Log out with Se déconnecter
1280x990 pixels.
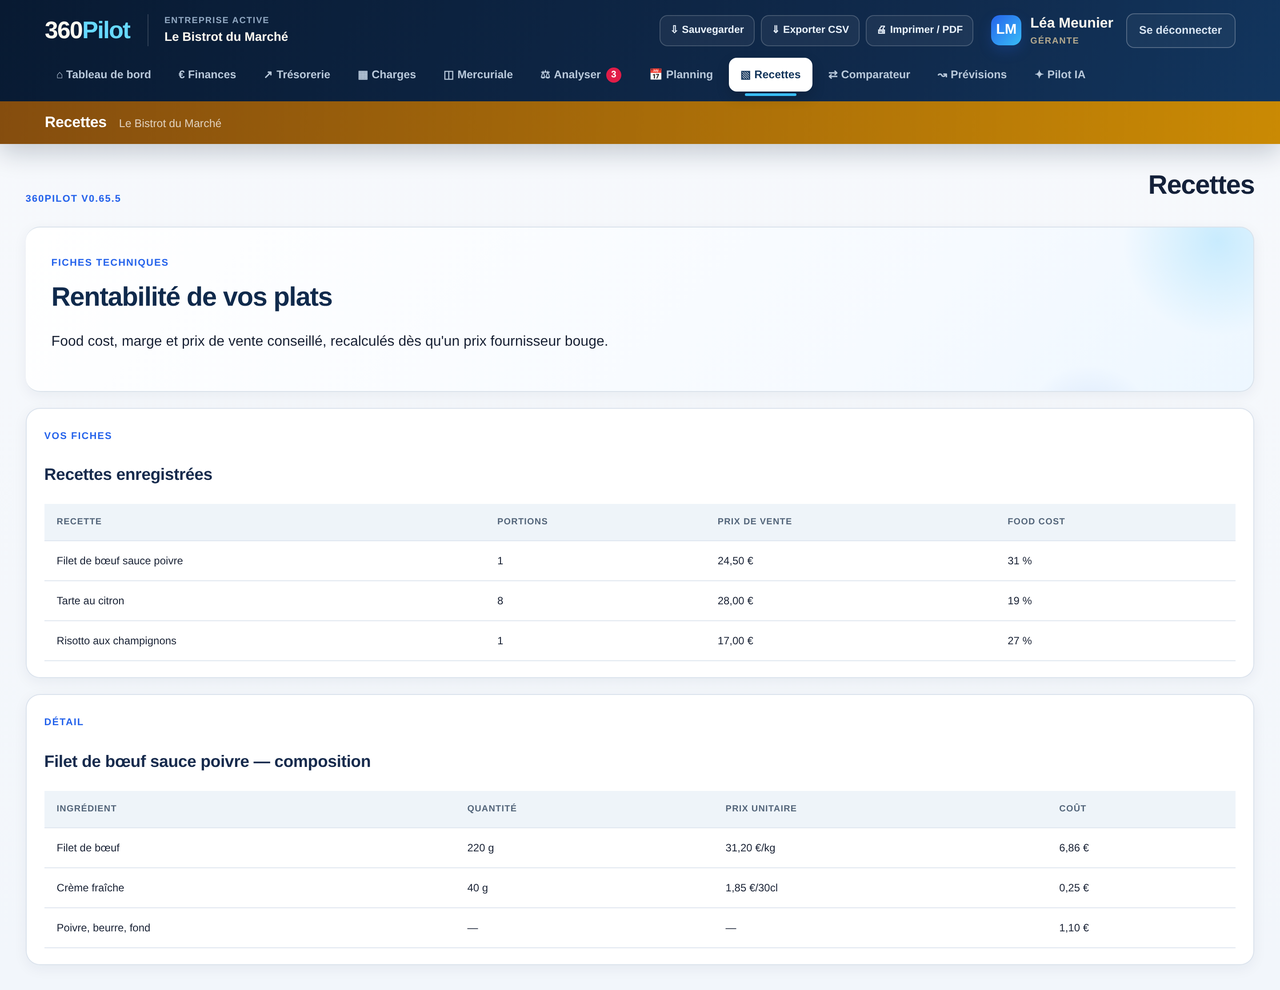point(1180,30)
